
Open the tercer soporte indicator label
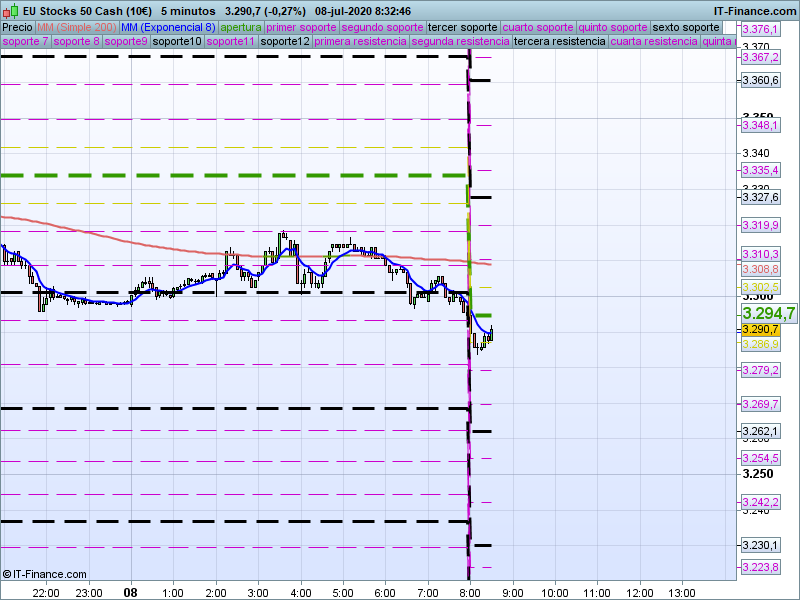click(x=462, y=27)
